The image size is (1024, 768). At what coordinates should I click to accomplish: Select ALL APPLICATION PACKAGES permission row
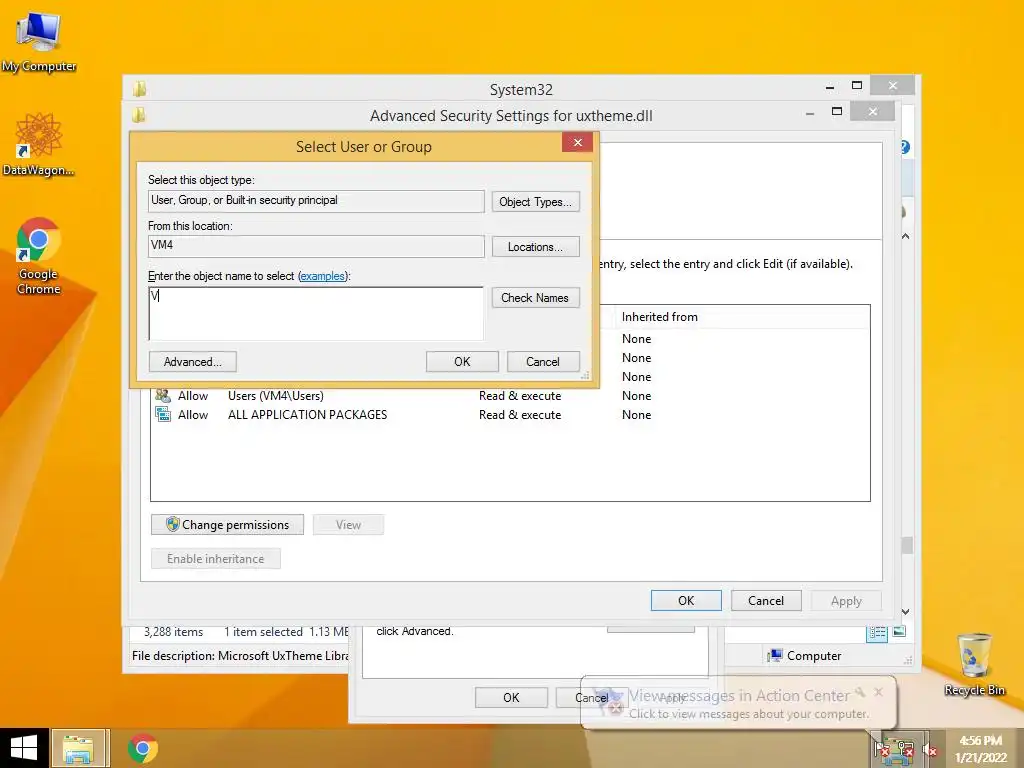pyautogui.click(x=509, y=415)
